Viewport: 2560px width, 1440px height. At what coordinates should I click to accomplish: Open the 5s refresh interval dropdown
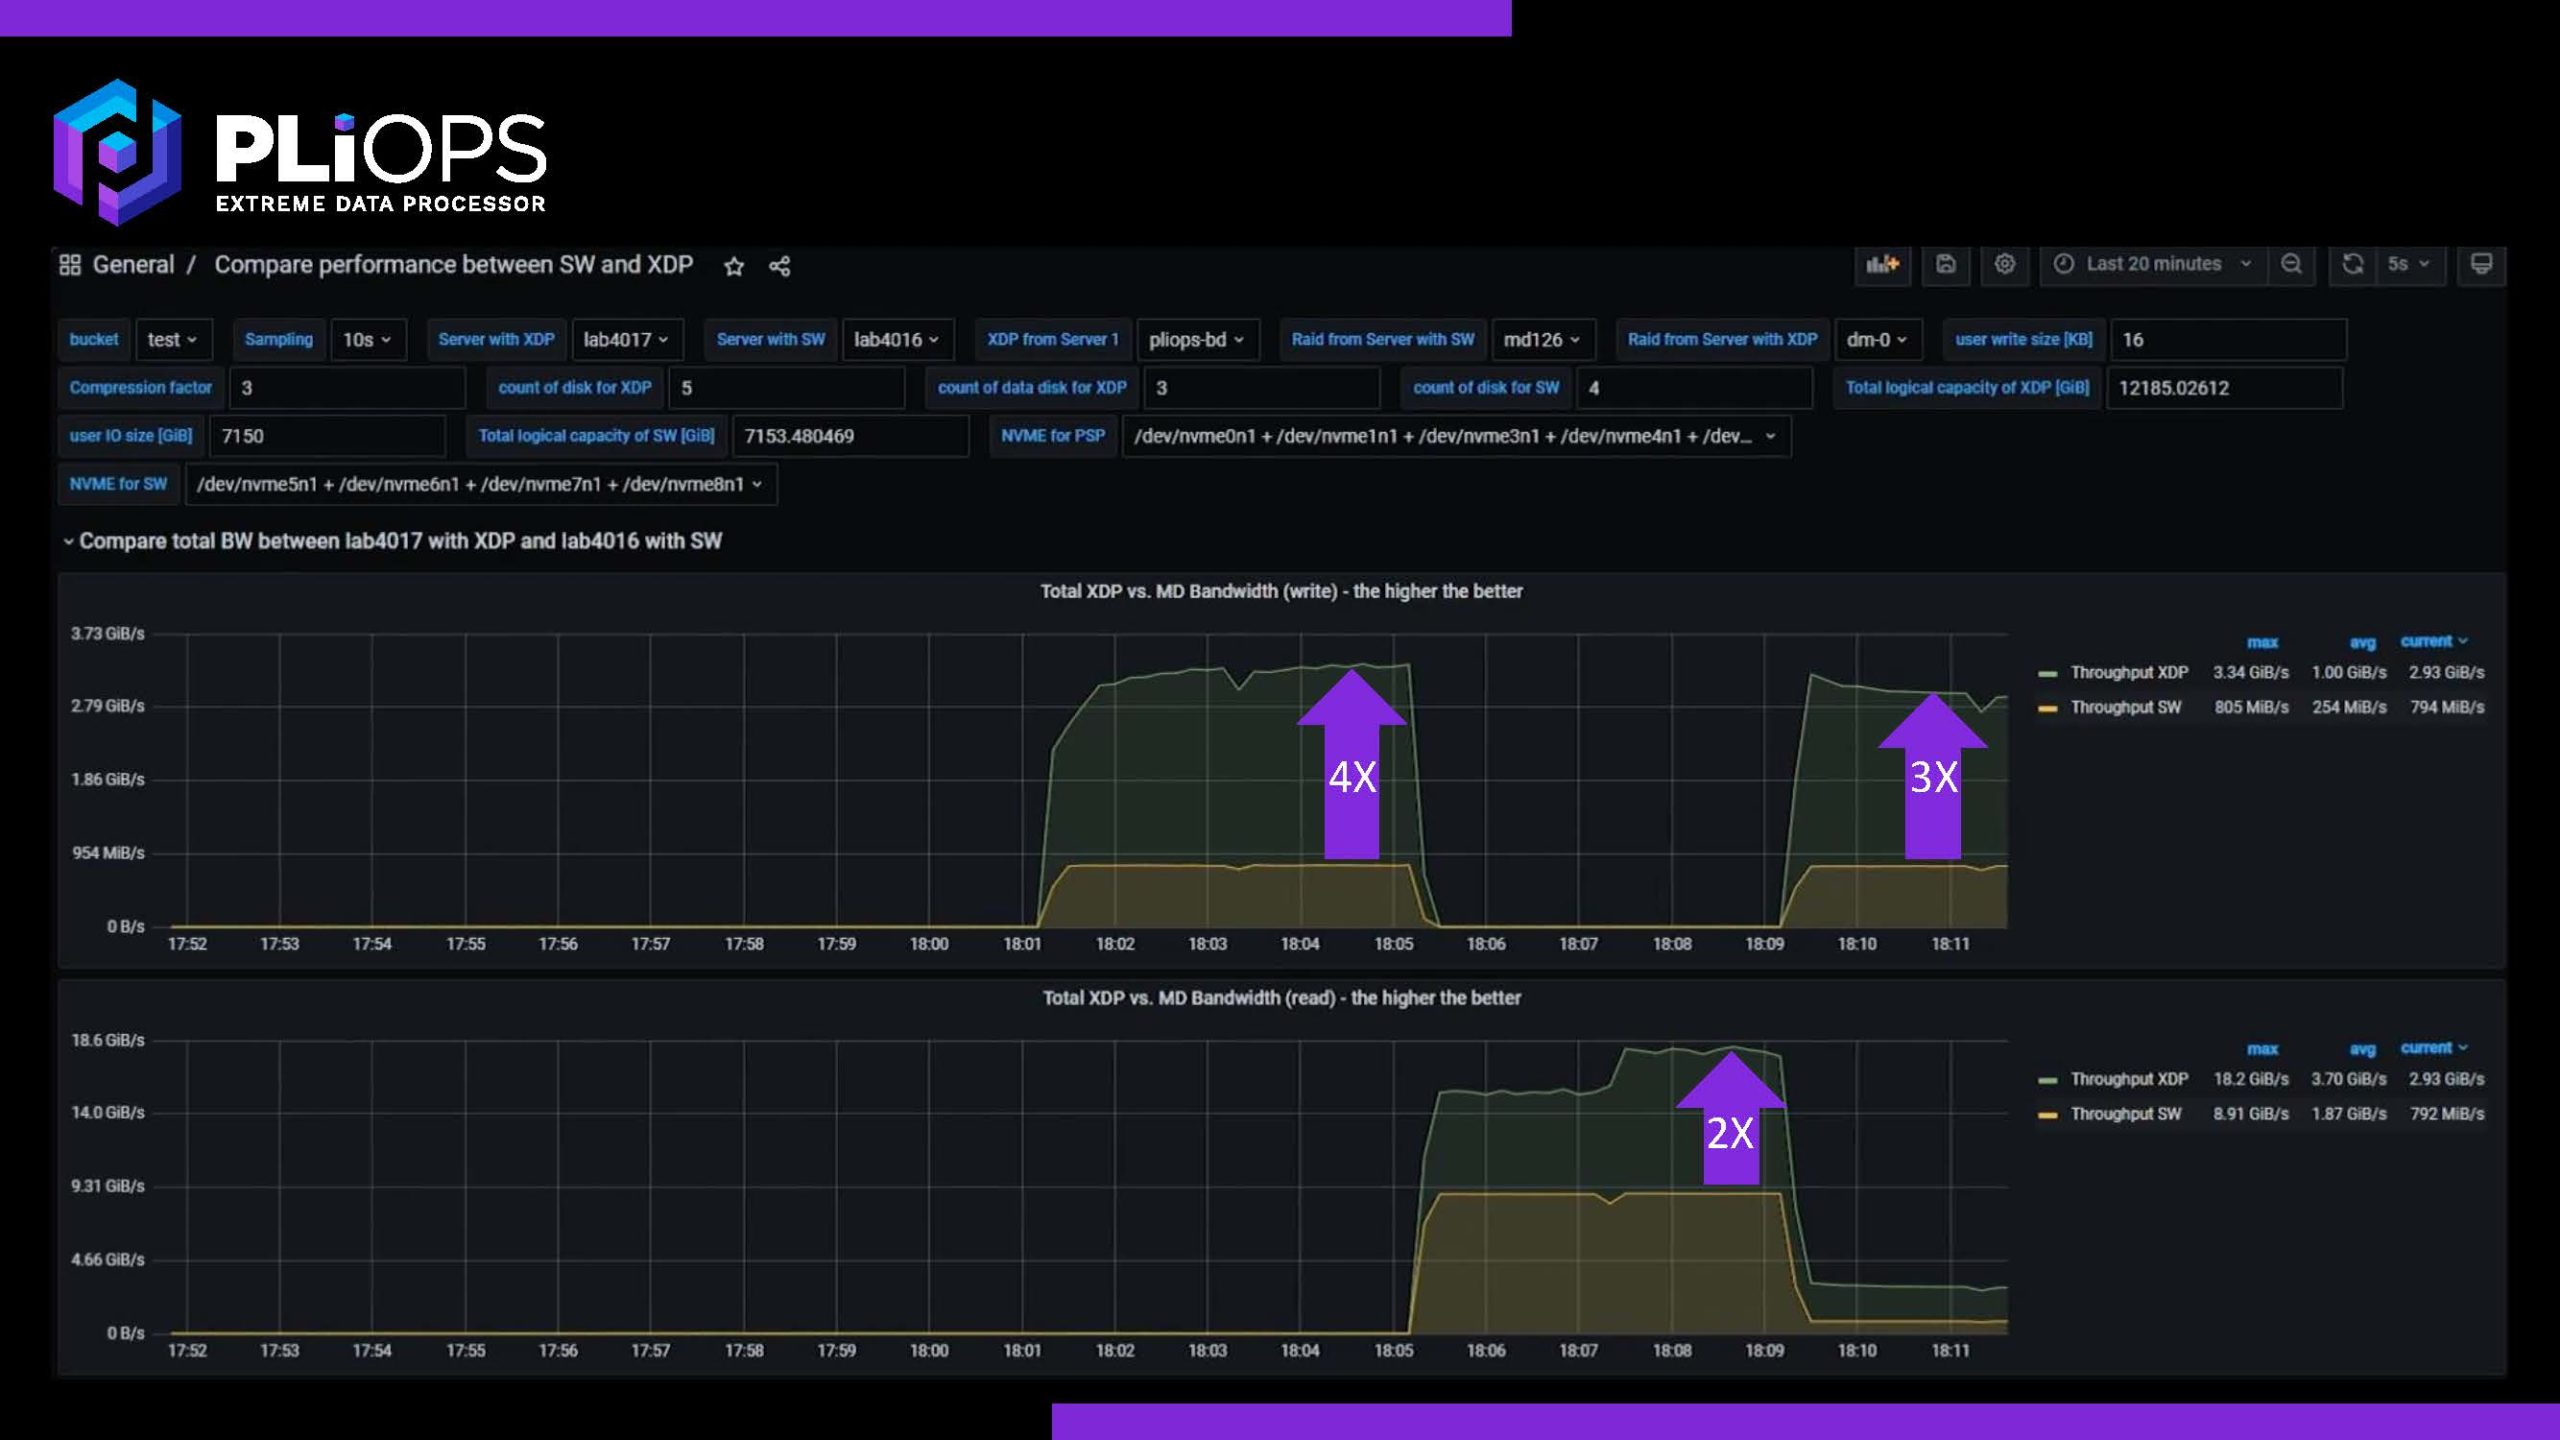(x=2408, y=264)
